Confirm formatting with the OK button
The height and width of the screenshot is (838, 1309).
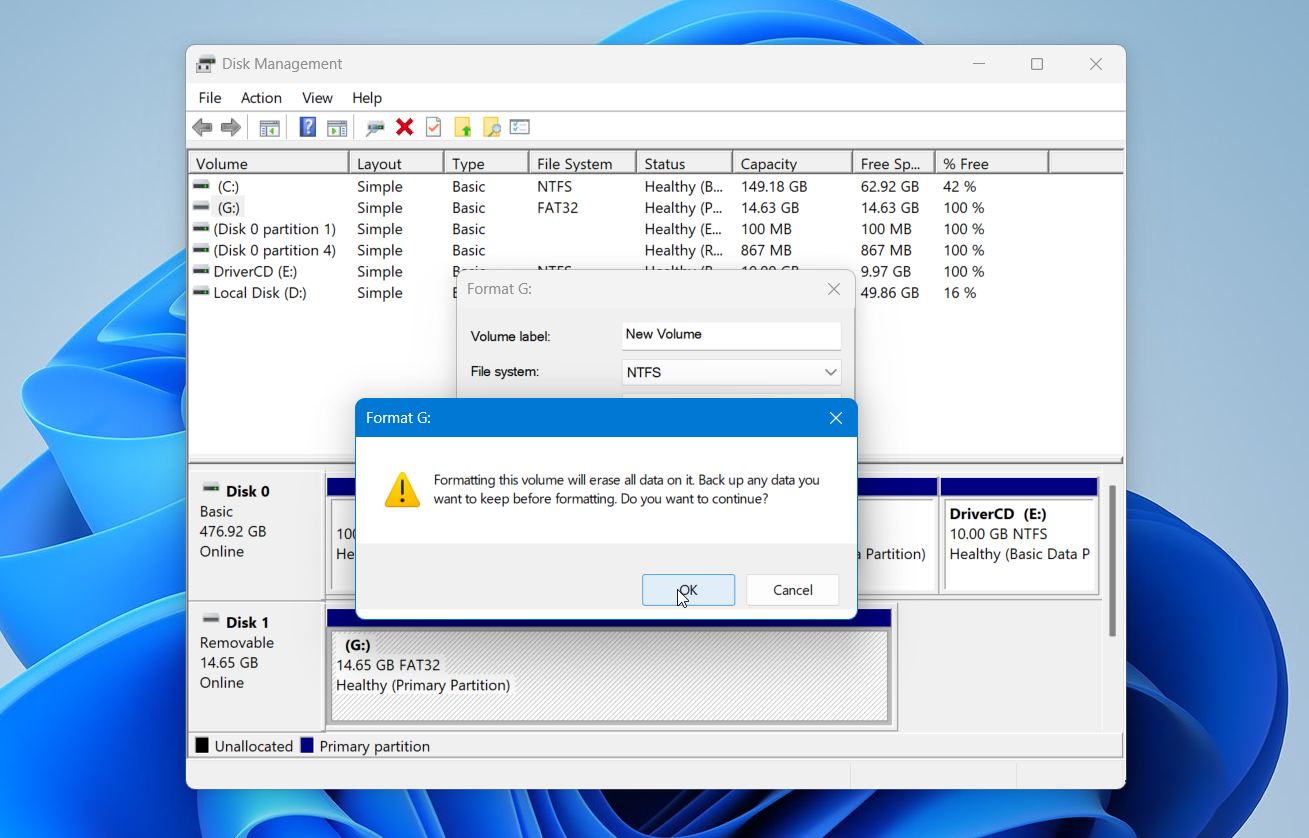(x=688, y=590)
